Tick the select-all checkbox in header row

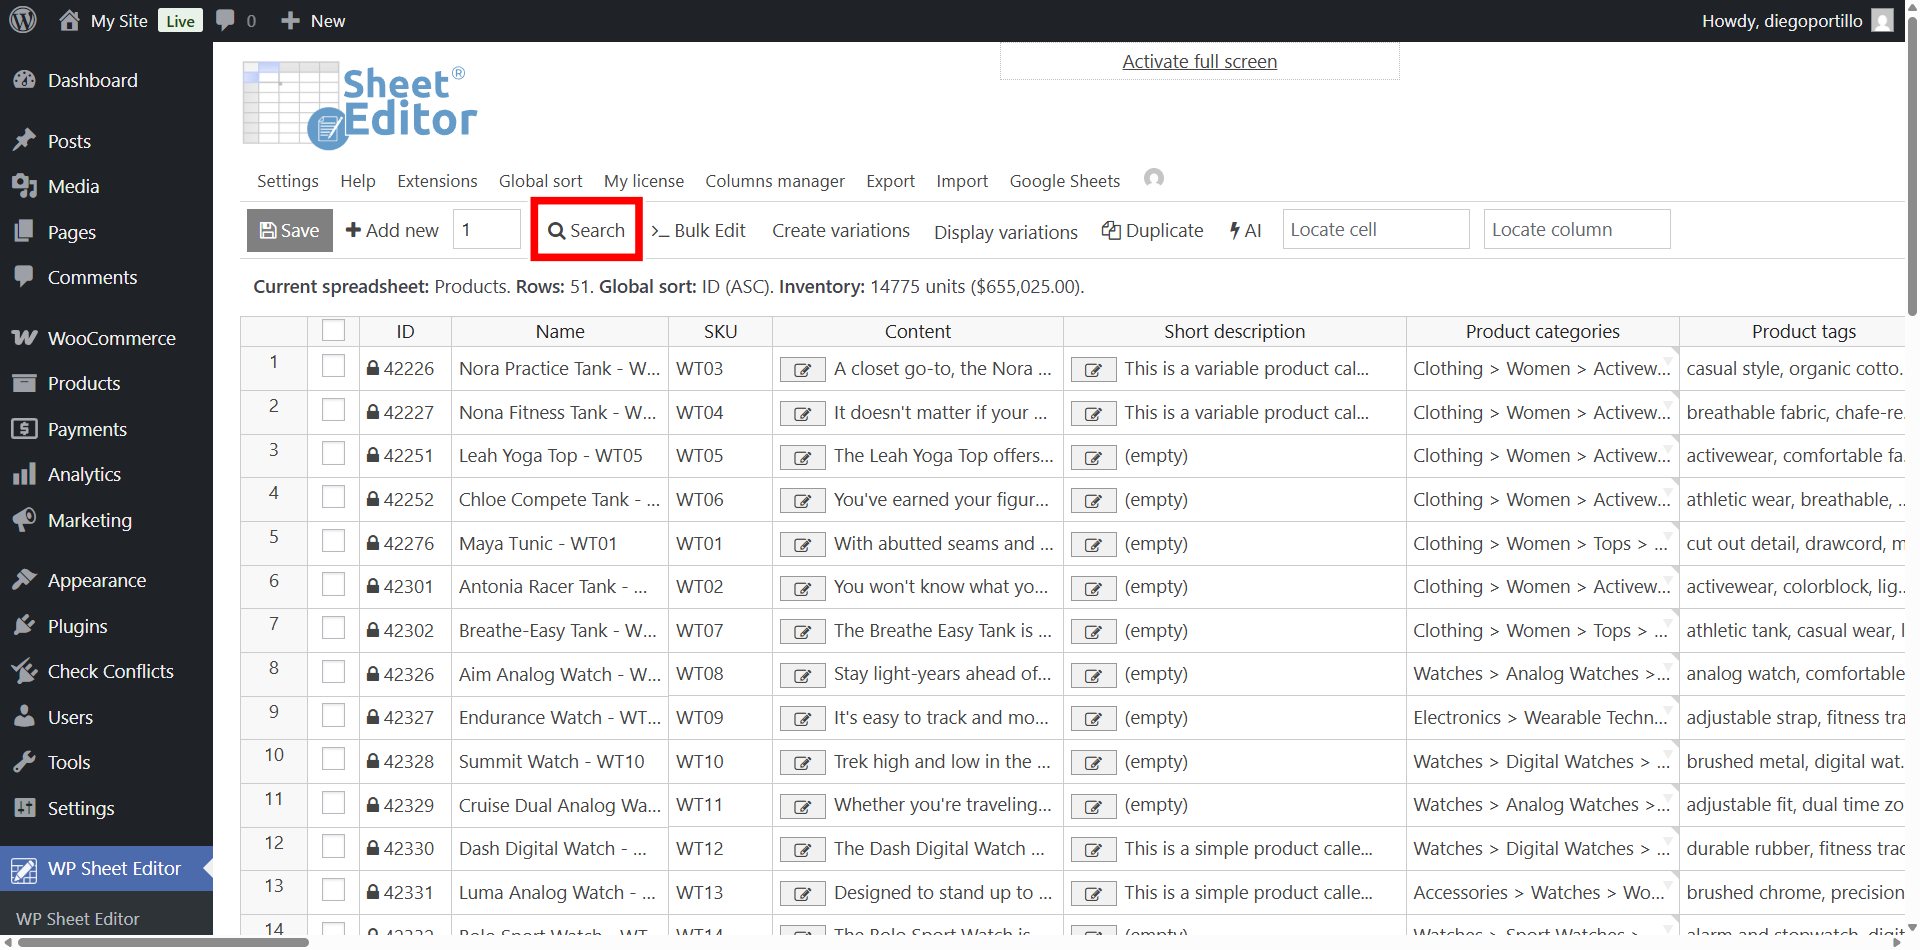coord(333,331)
